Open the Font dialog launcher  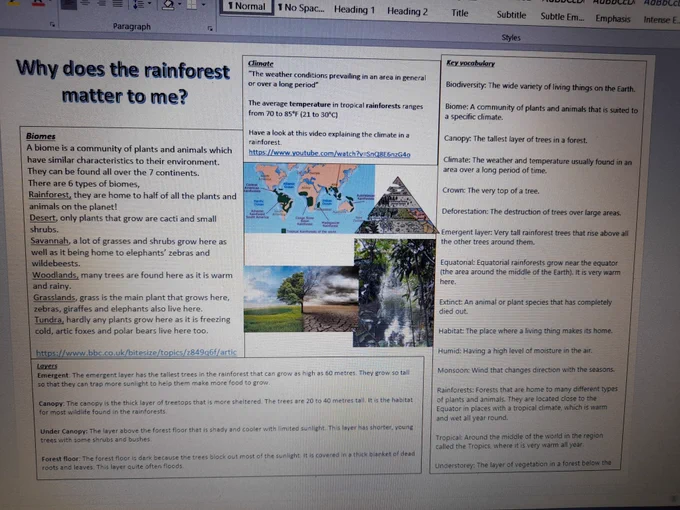tap(52, 24)
